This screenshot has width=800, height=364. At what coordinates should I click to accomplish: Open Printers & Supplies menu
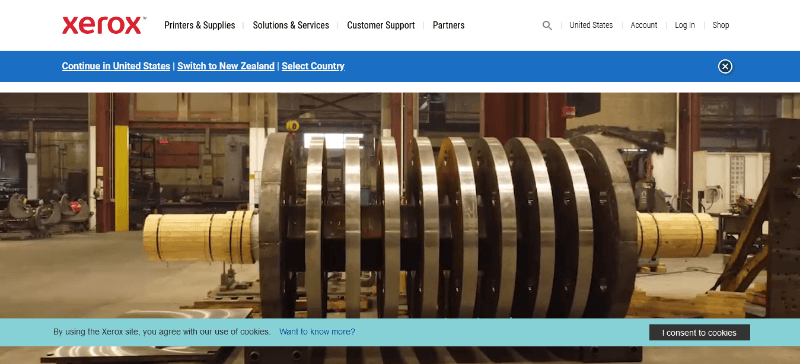pos(199,25)
